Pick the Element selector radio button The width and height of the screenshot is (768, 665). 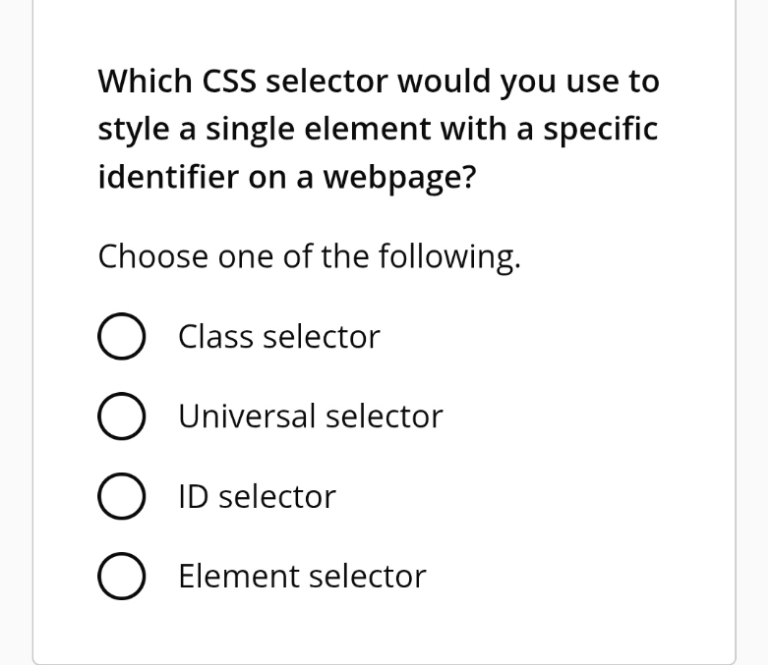(x=117, y=577)
